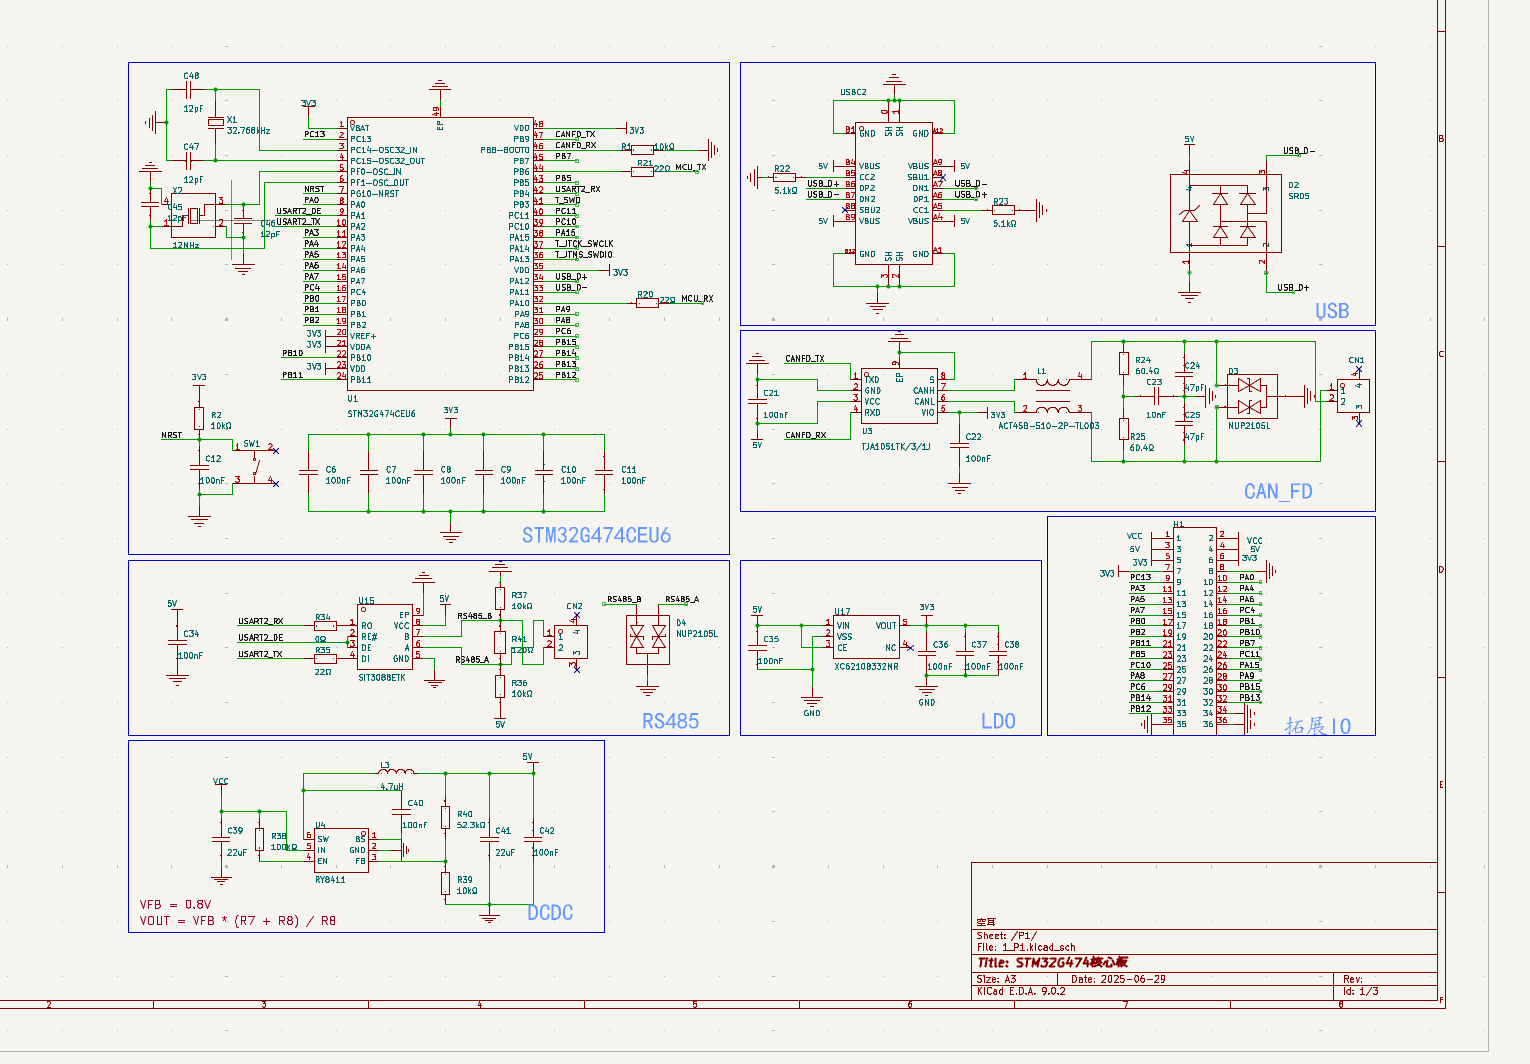
Task: Select capacitor C34 in the RS485 block
Action: pos(177,641)
